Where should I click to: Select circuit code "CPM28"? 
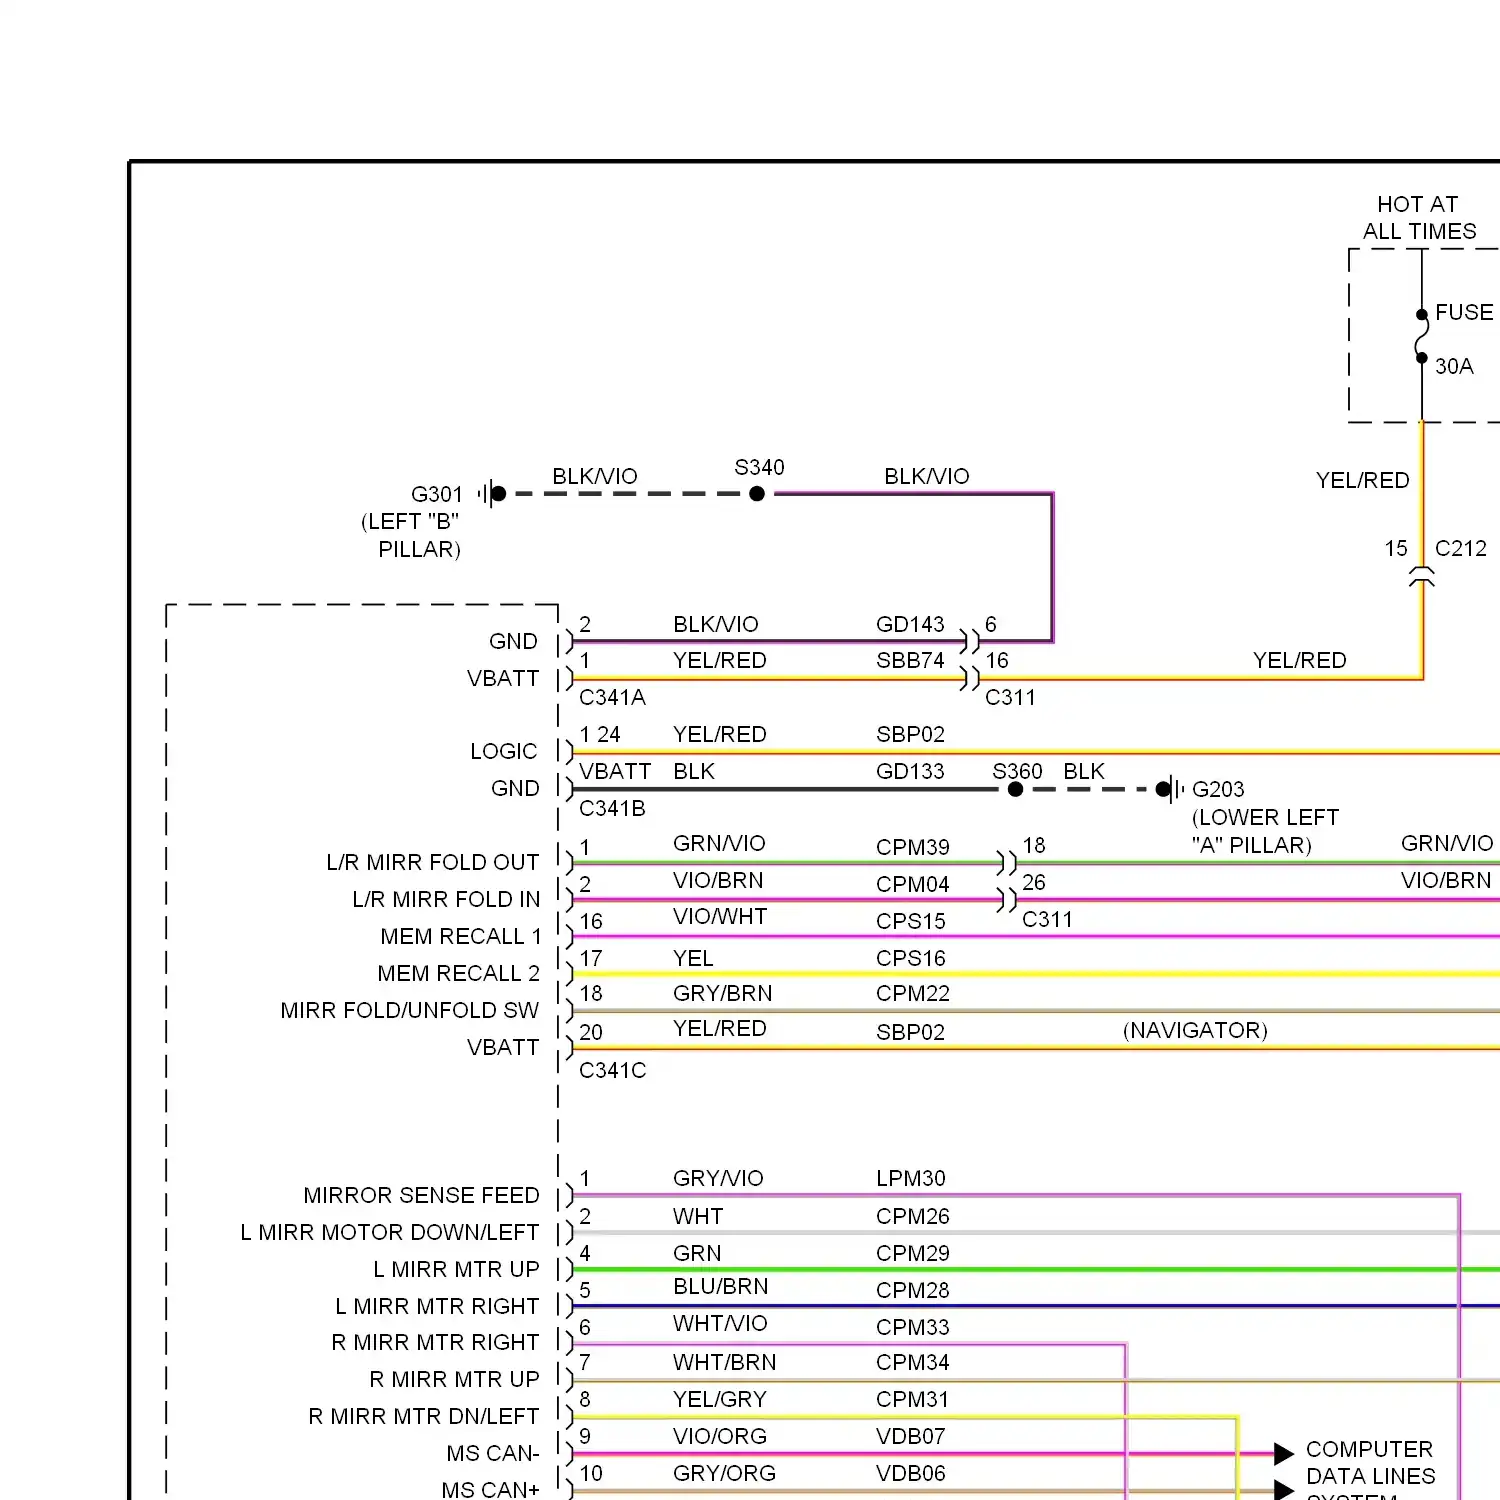pyautogui.click(x=912, y=1290)
